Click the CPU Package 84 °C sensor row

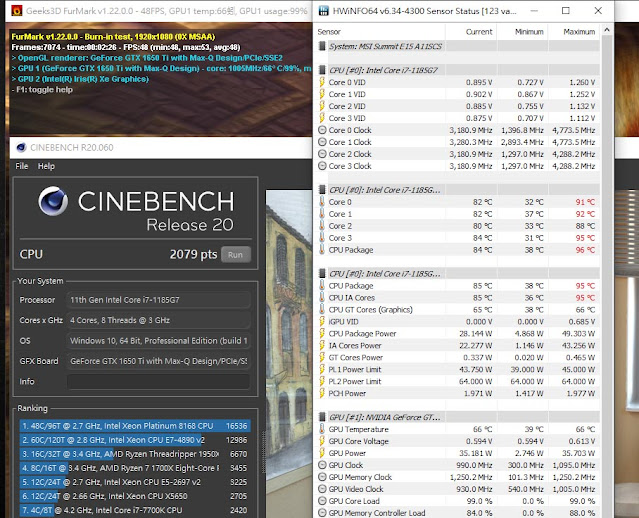458,250
